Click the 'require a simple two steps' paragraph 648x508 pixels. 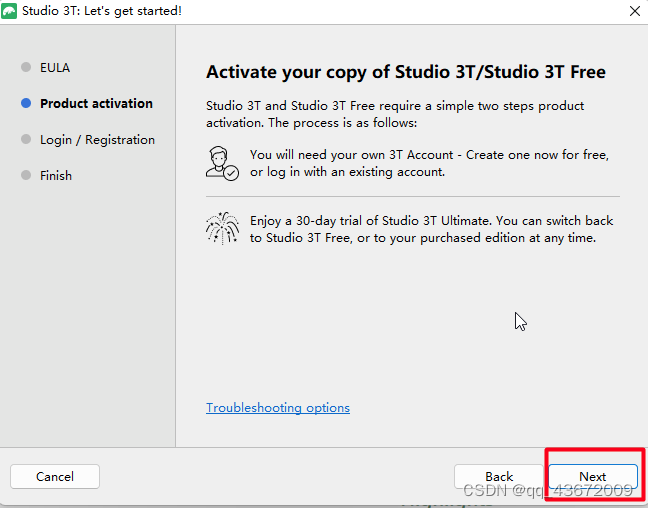pos(395,114)
